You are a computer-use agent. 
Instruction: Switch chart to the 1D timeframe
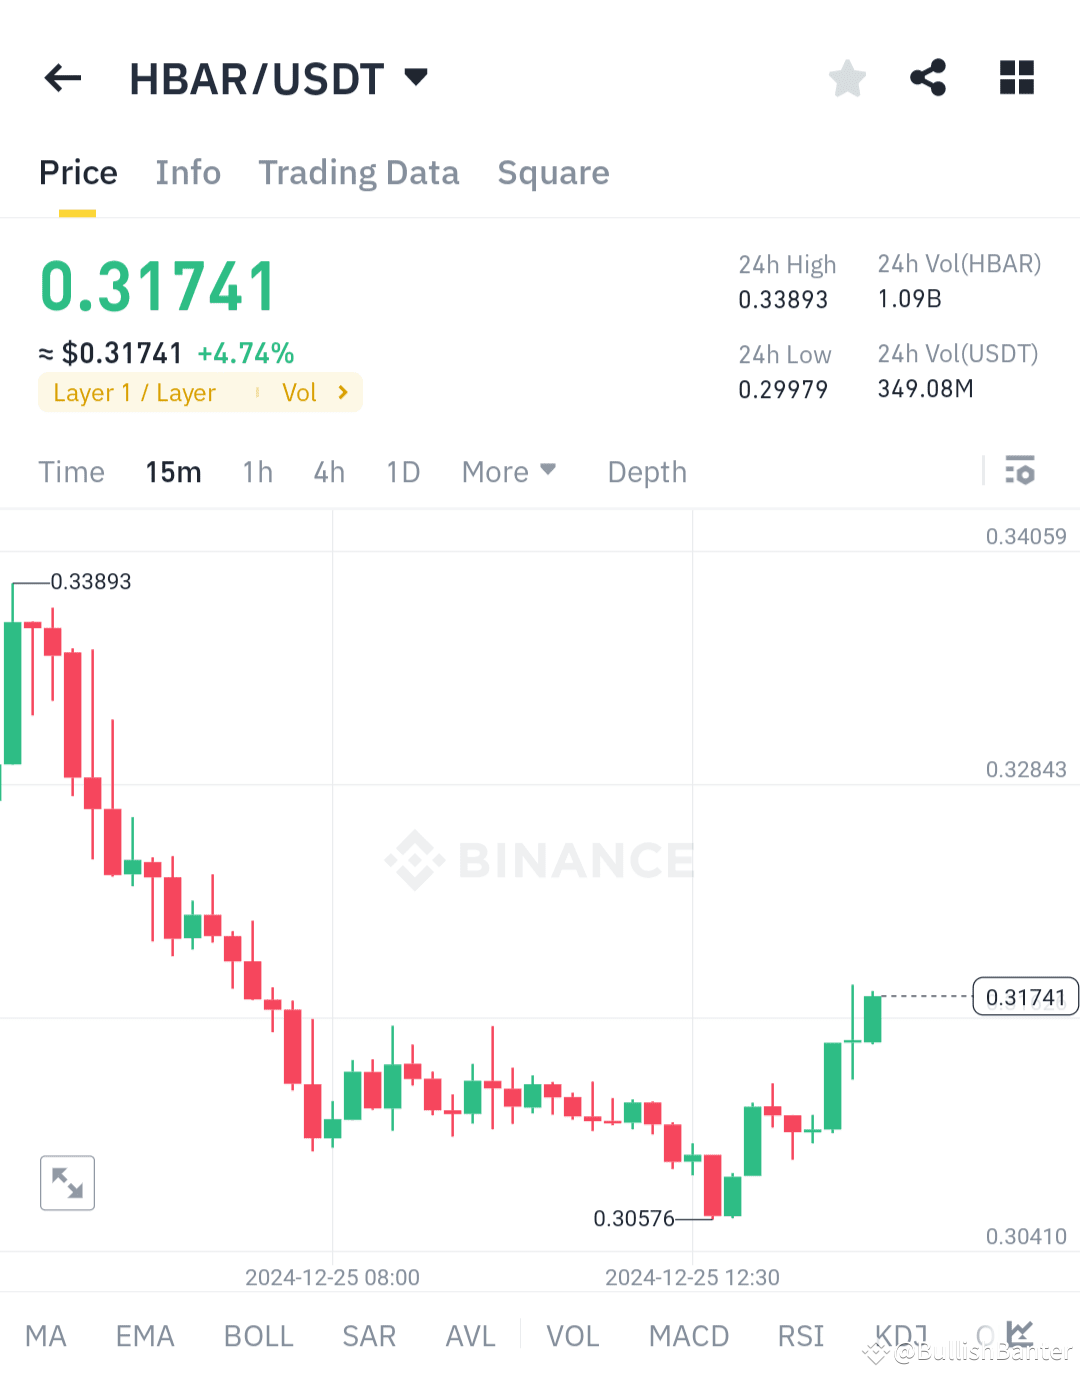[x=403, y=471]
